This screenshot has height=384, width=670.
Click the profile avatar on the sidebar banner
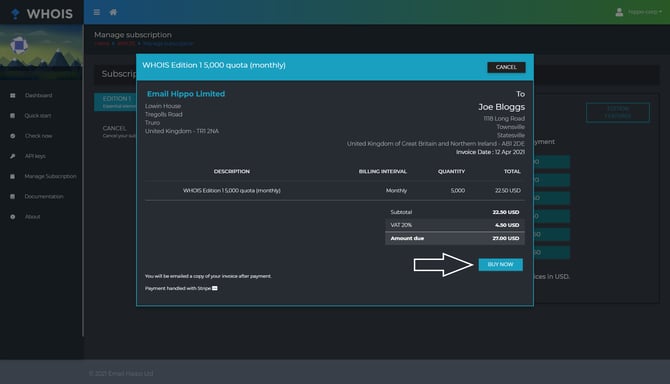pyautogui.click(x=19, y=45)
